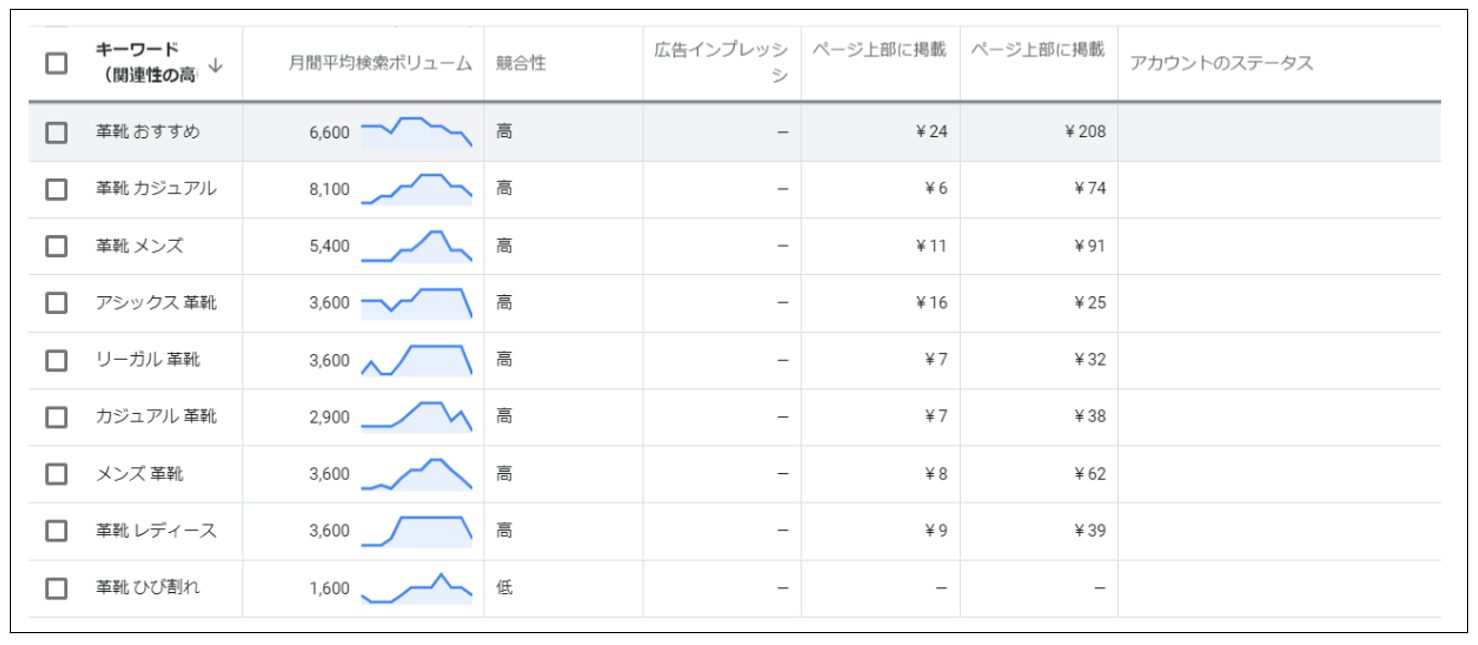Open the trend sparkline for メンズ 革靴

coord(416,474)
